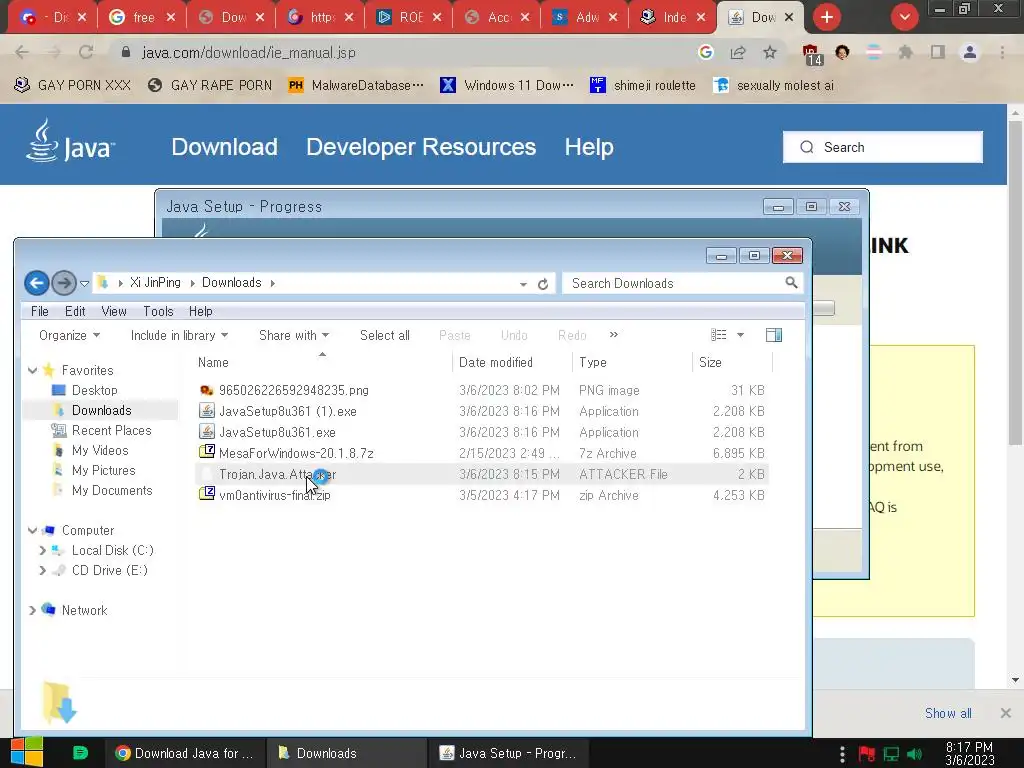
Task: Select My Videos in navigation pane
Action: [100, 450]
